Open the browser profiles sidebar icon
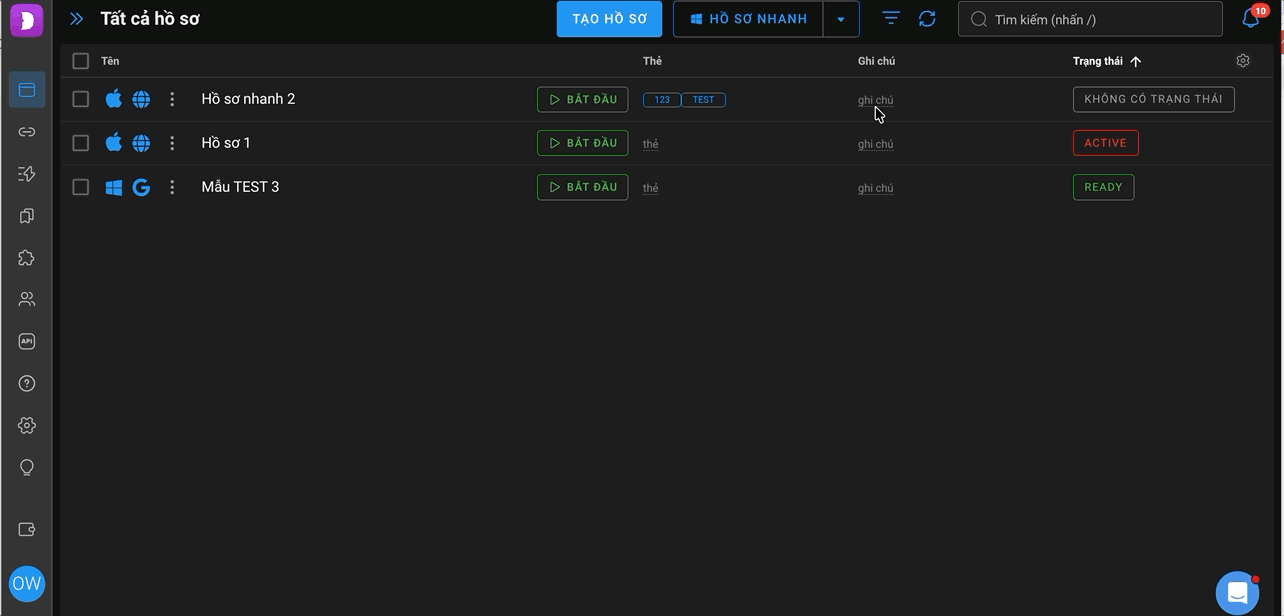 tap(27, 90)
